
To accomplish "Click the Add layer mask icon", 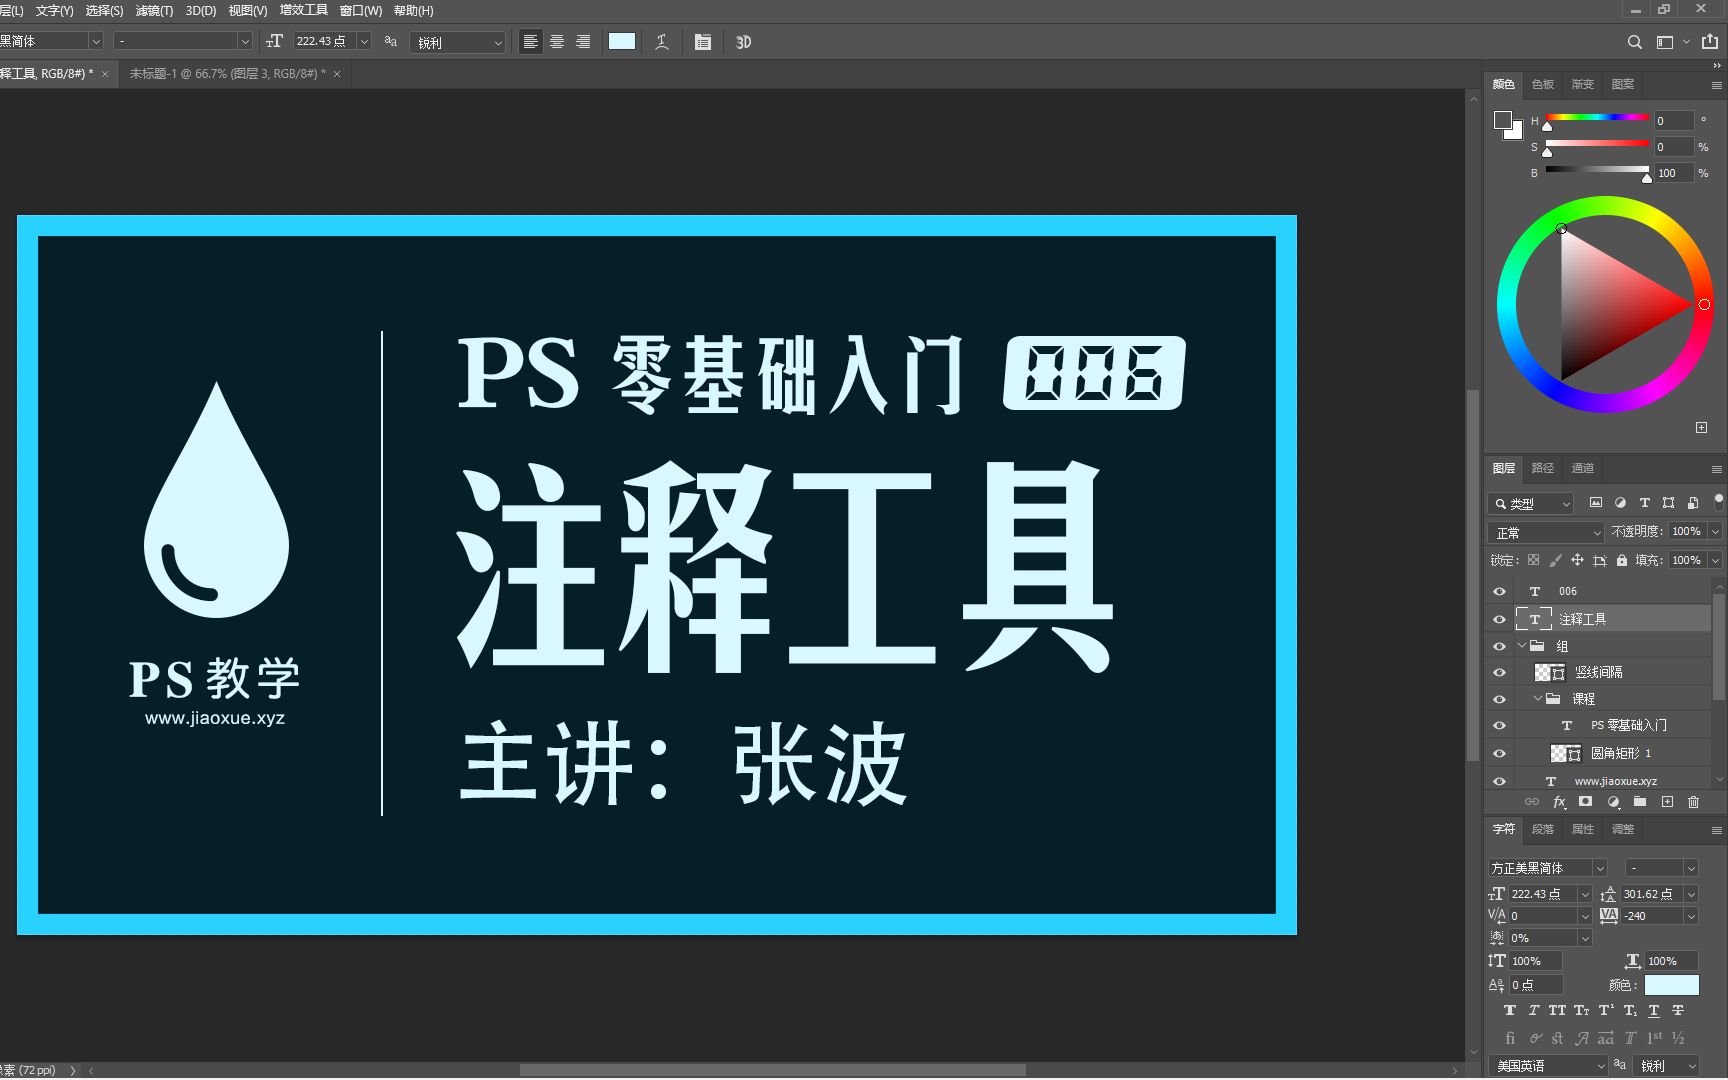I will [1585, 801].
